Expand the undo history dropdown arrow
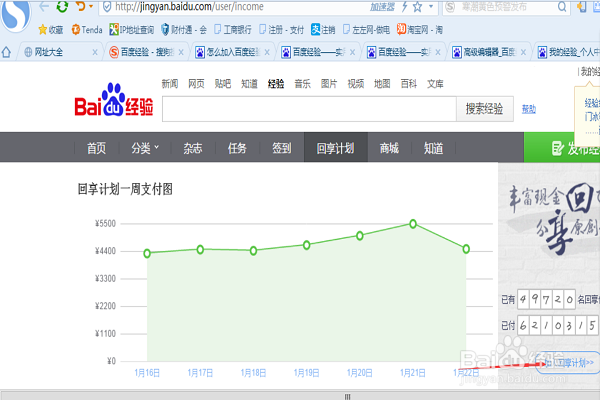 click(91, 7)
